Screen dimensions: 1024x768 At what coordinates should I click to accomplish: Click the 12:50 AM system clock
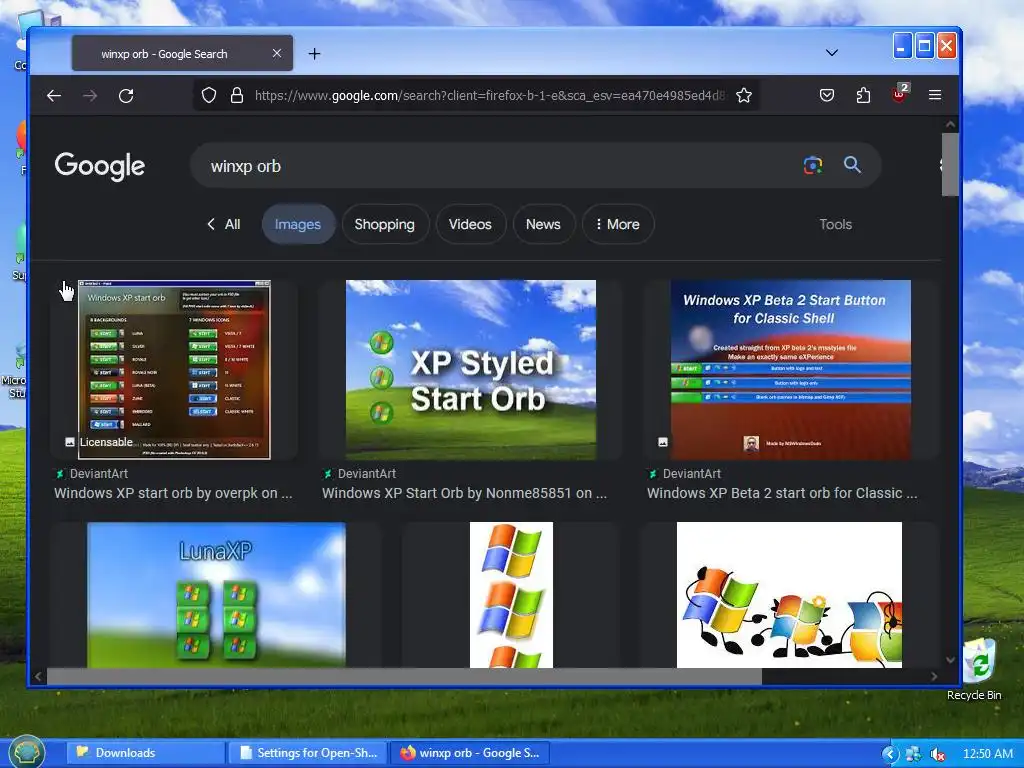pos(987,754)
